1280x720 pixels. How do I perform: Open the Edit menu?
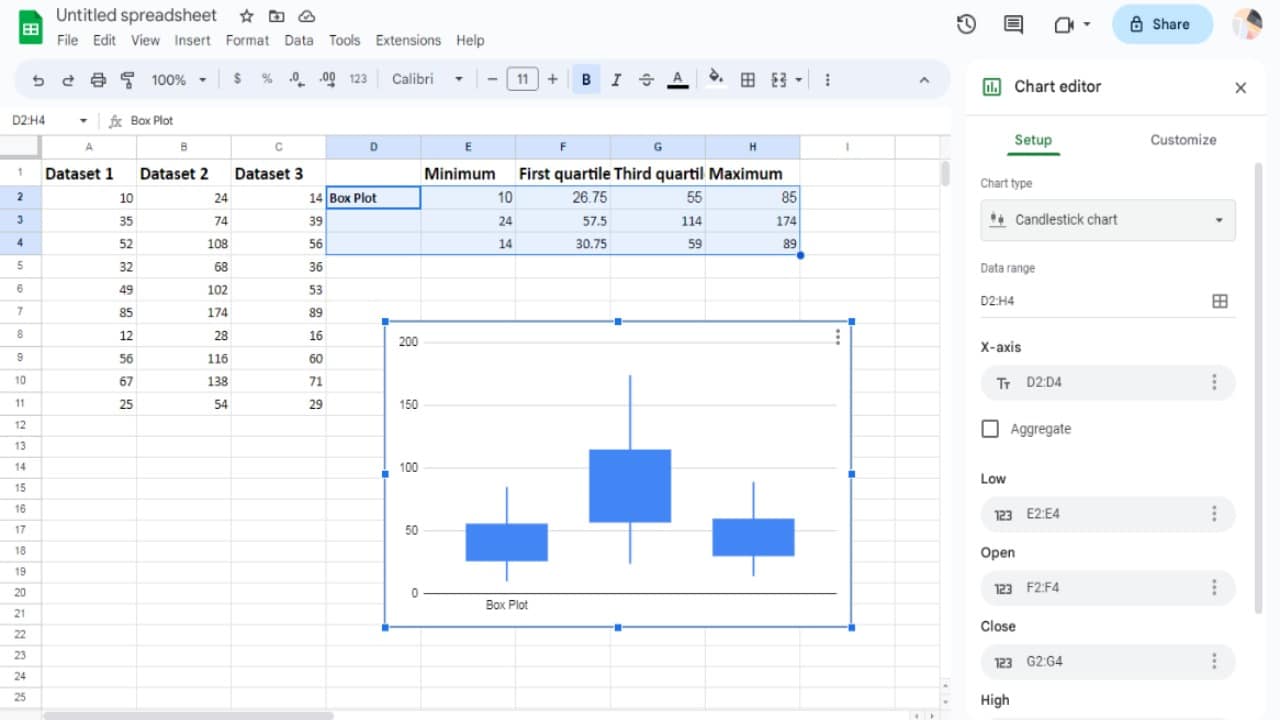coord(104,40)
